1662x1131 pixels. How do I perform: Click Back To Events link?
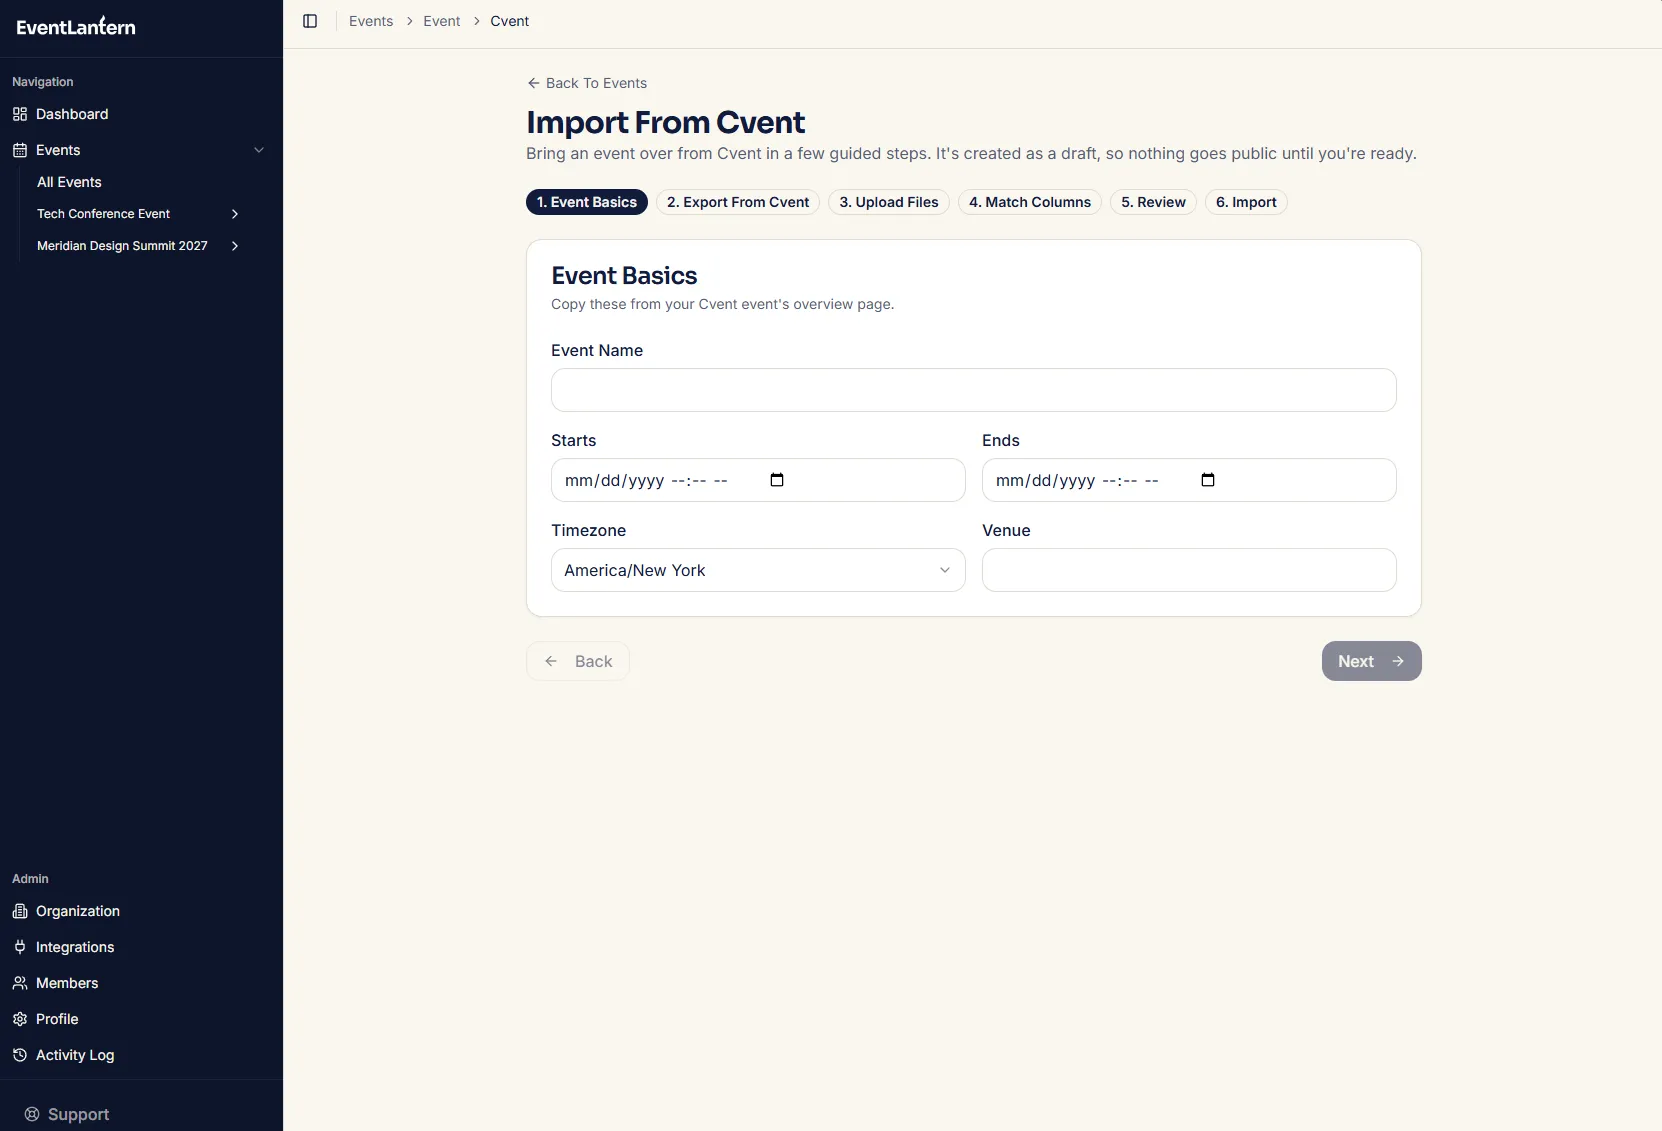pyautogui.click(x=587, y=83)
